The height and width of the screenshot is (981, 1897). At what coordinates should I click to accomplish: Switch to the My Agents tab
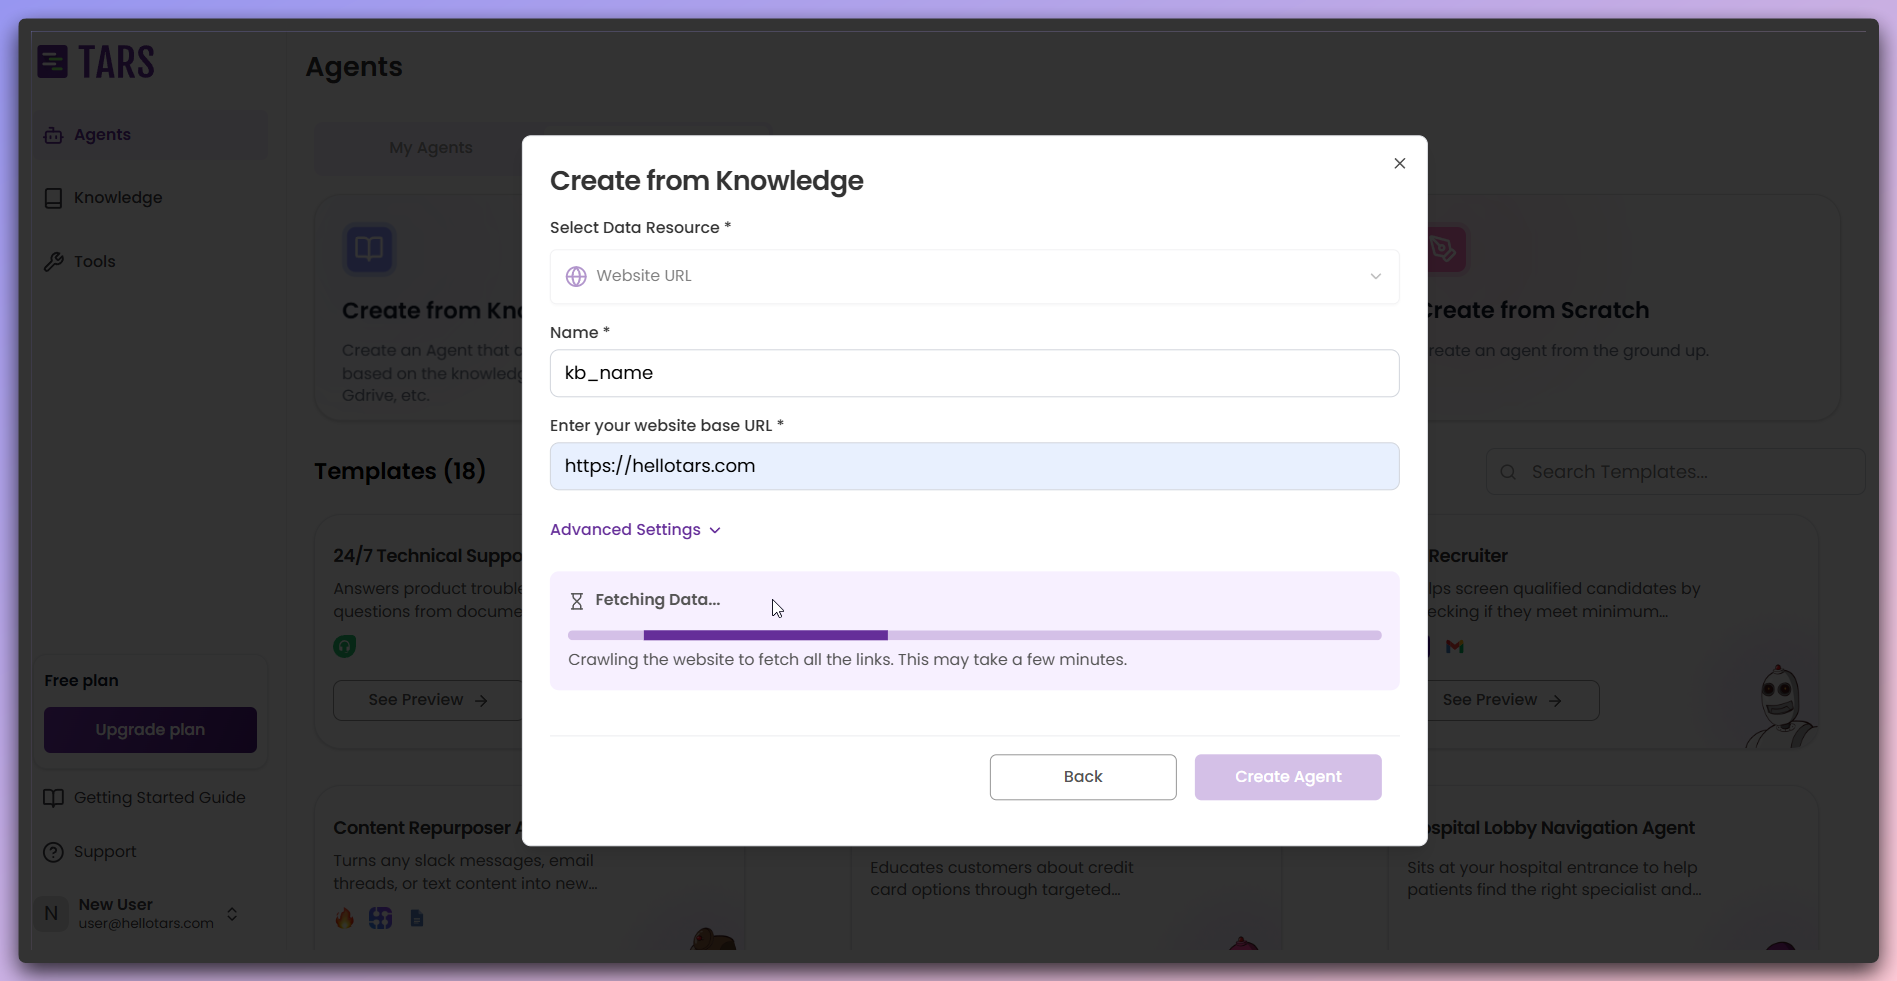click(430, 147)
